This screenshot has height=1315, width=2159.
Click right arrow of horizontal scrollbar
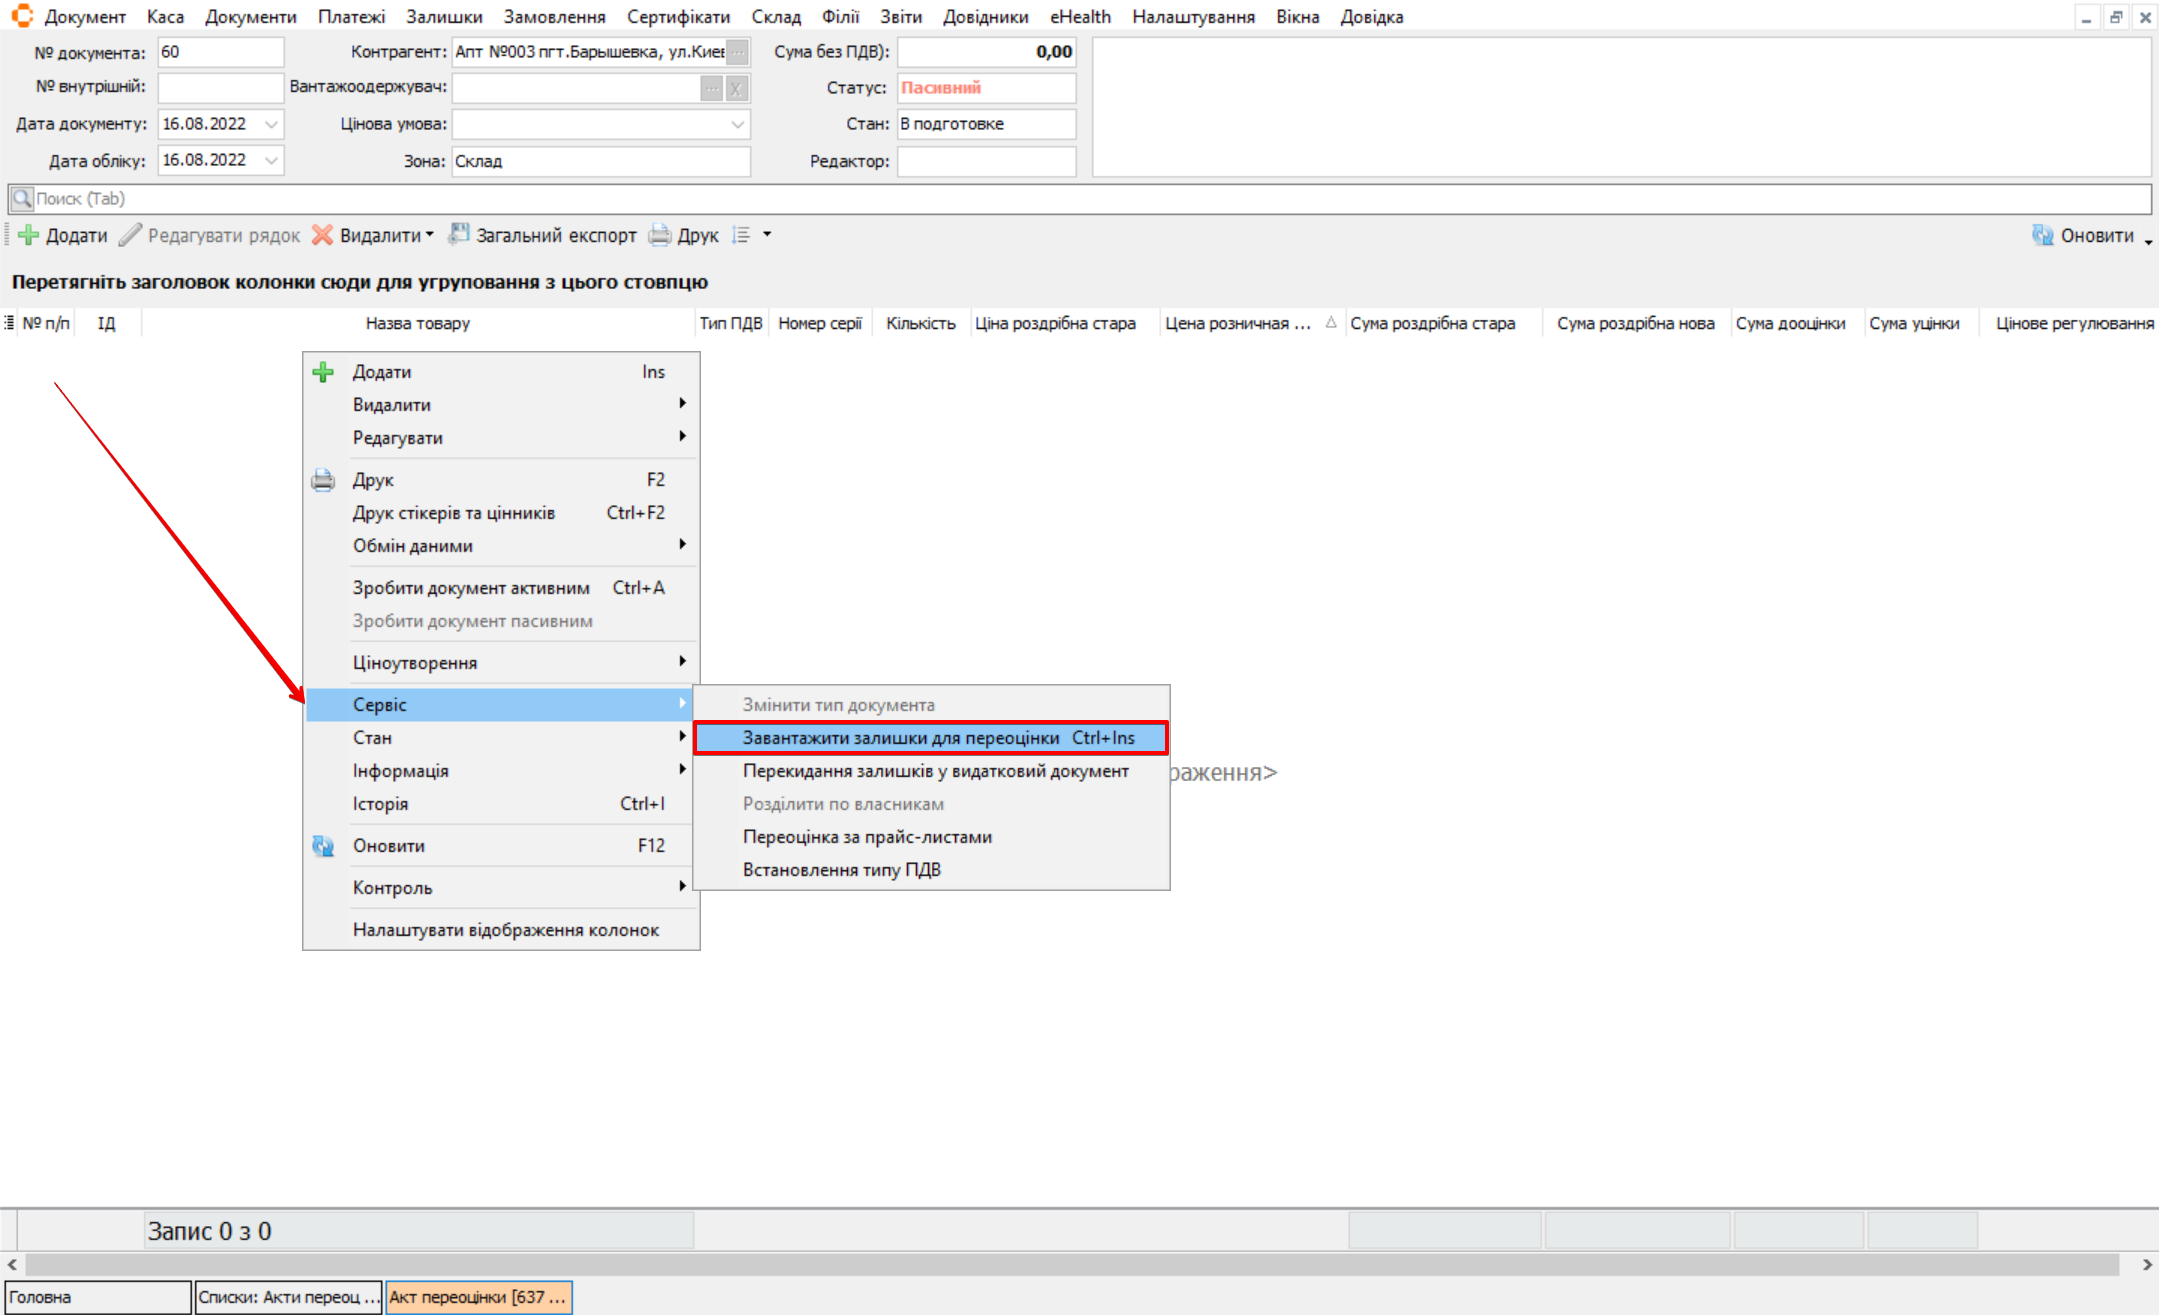click(x=2146, y=1265)
